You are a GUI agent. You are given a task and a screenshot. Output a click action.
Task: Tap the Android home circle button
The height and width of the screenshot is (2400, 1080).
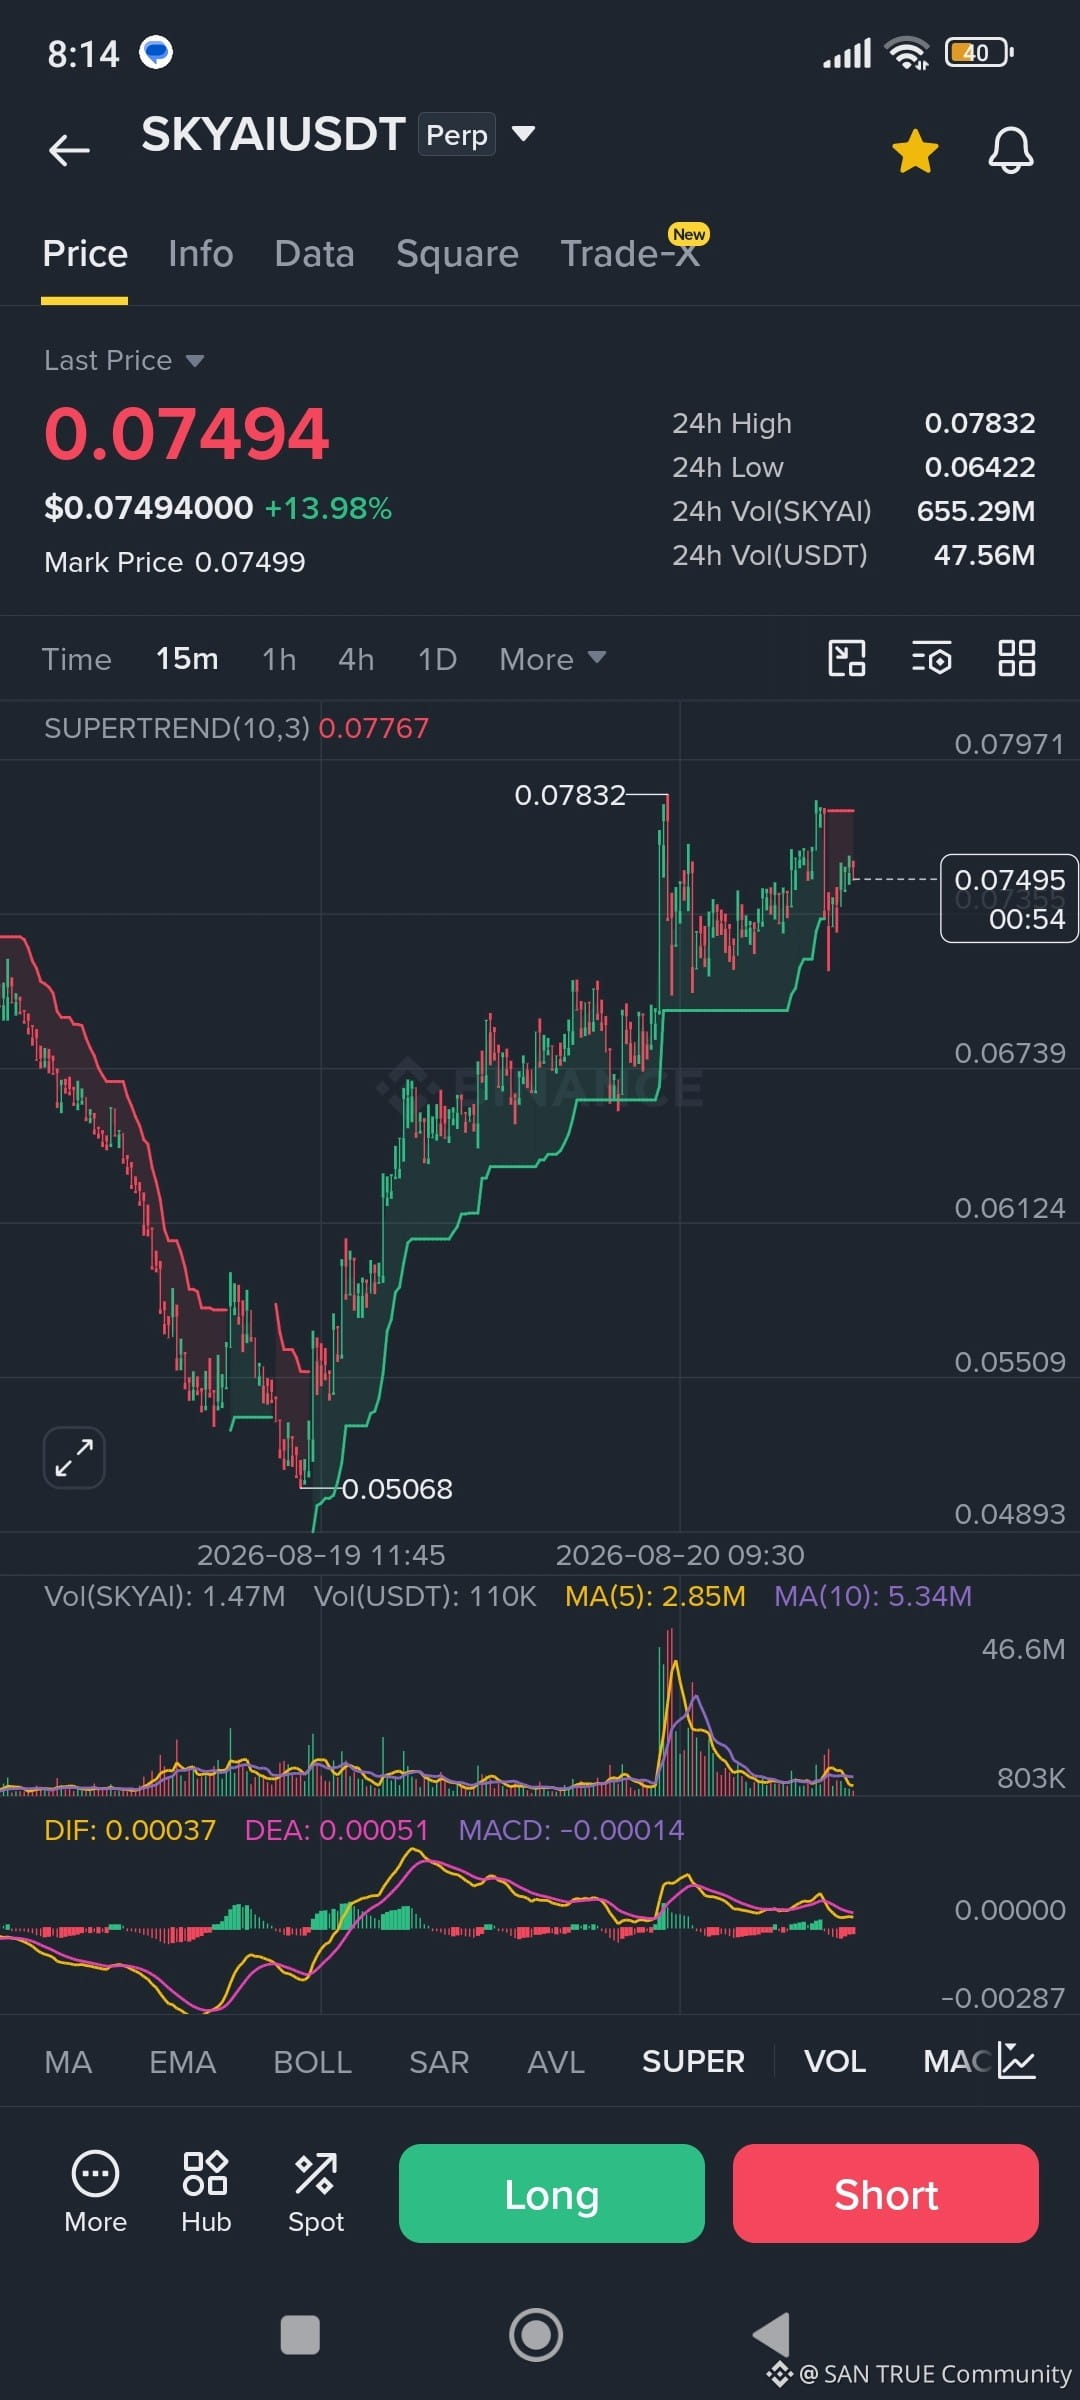536,2335
